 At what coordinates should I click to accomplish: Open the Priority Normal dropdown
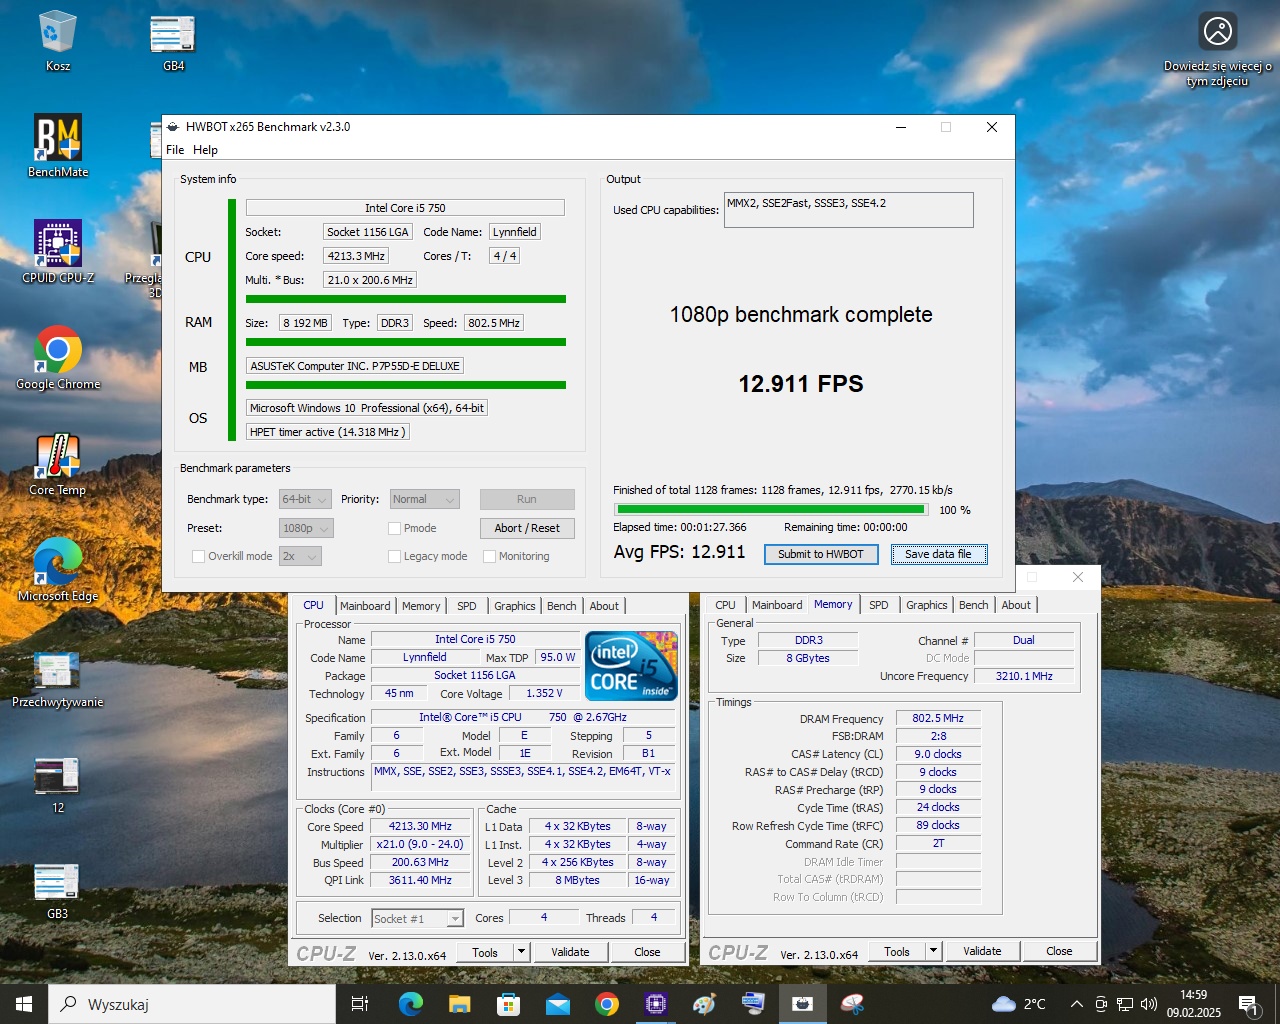424,499
